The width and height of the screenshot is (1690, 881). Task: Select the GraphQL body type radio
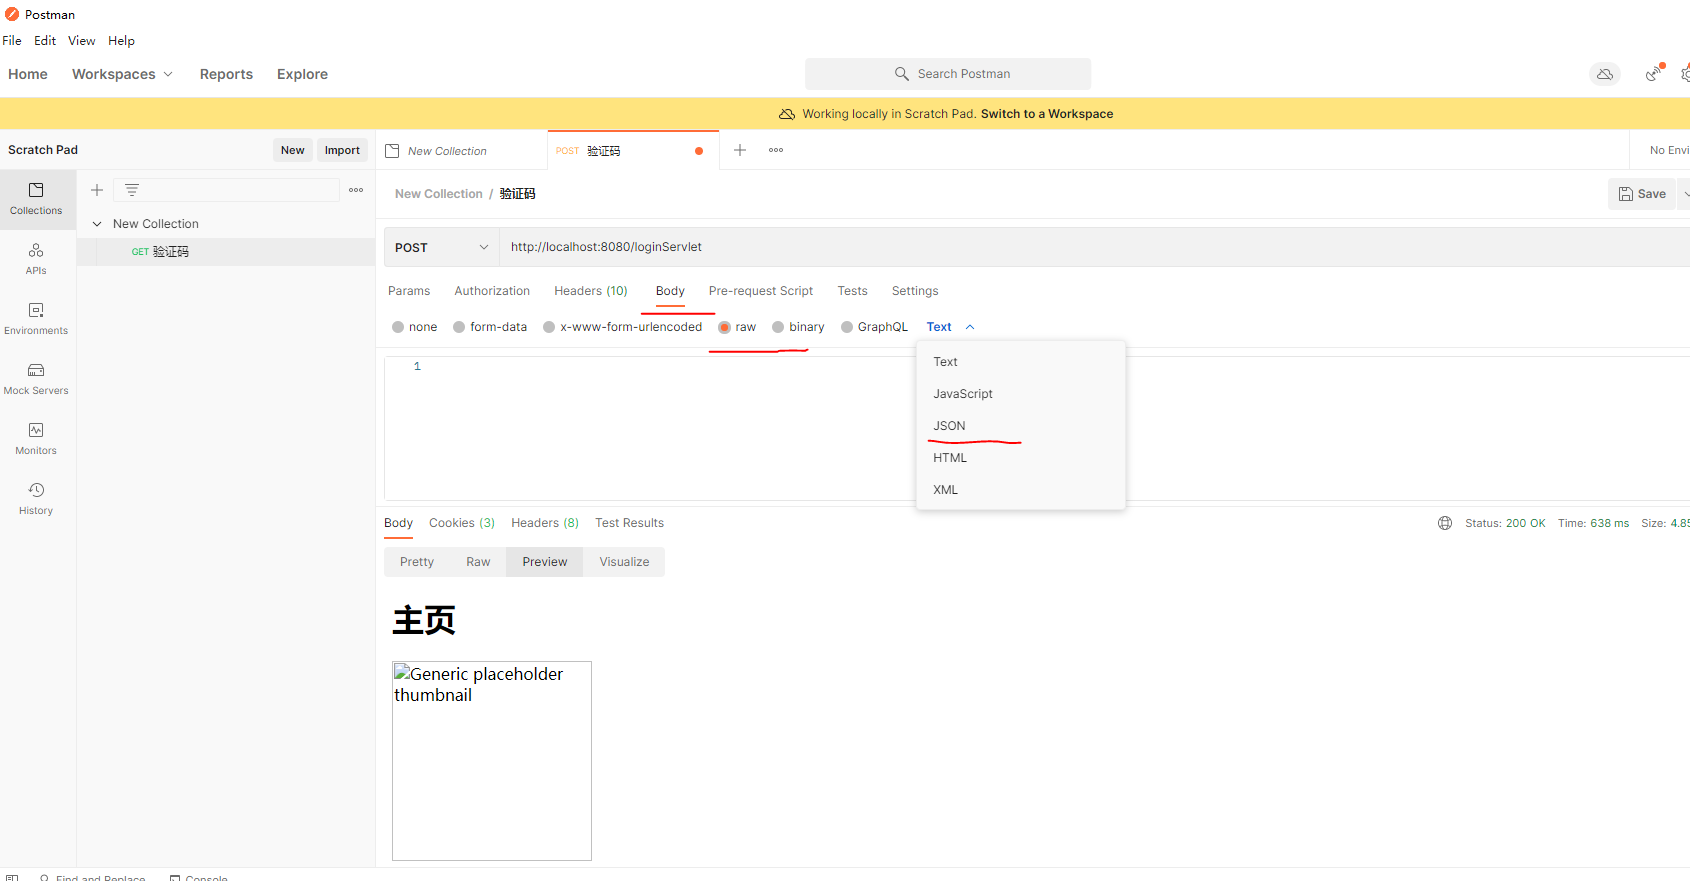click(x=847, y=327)
